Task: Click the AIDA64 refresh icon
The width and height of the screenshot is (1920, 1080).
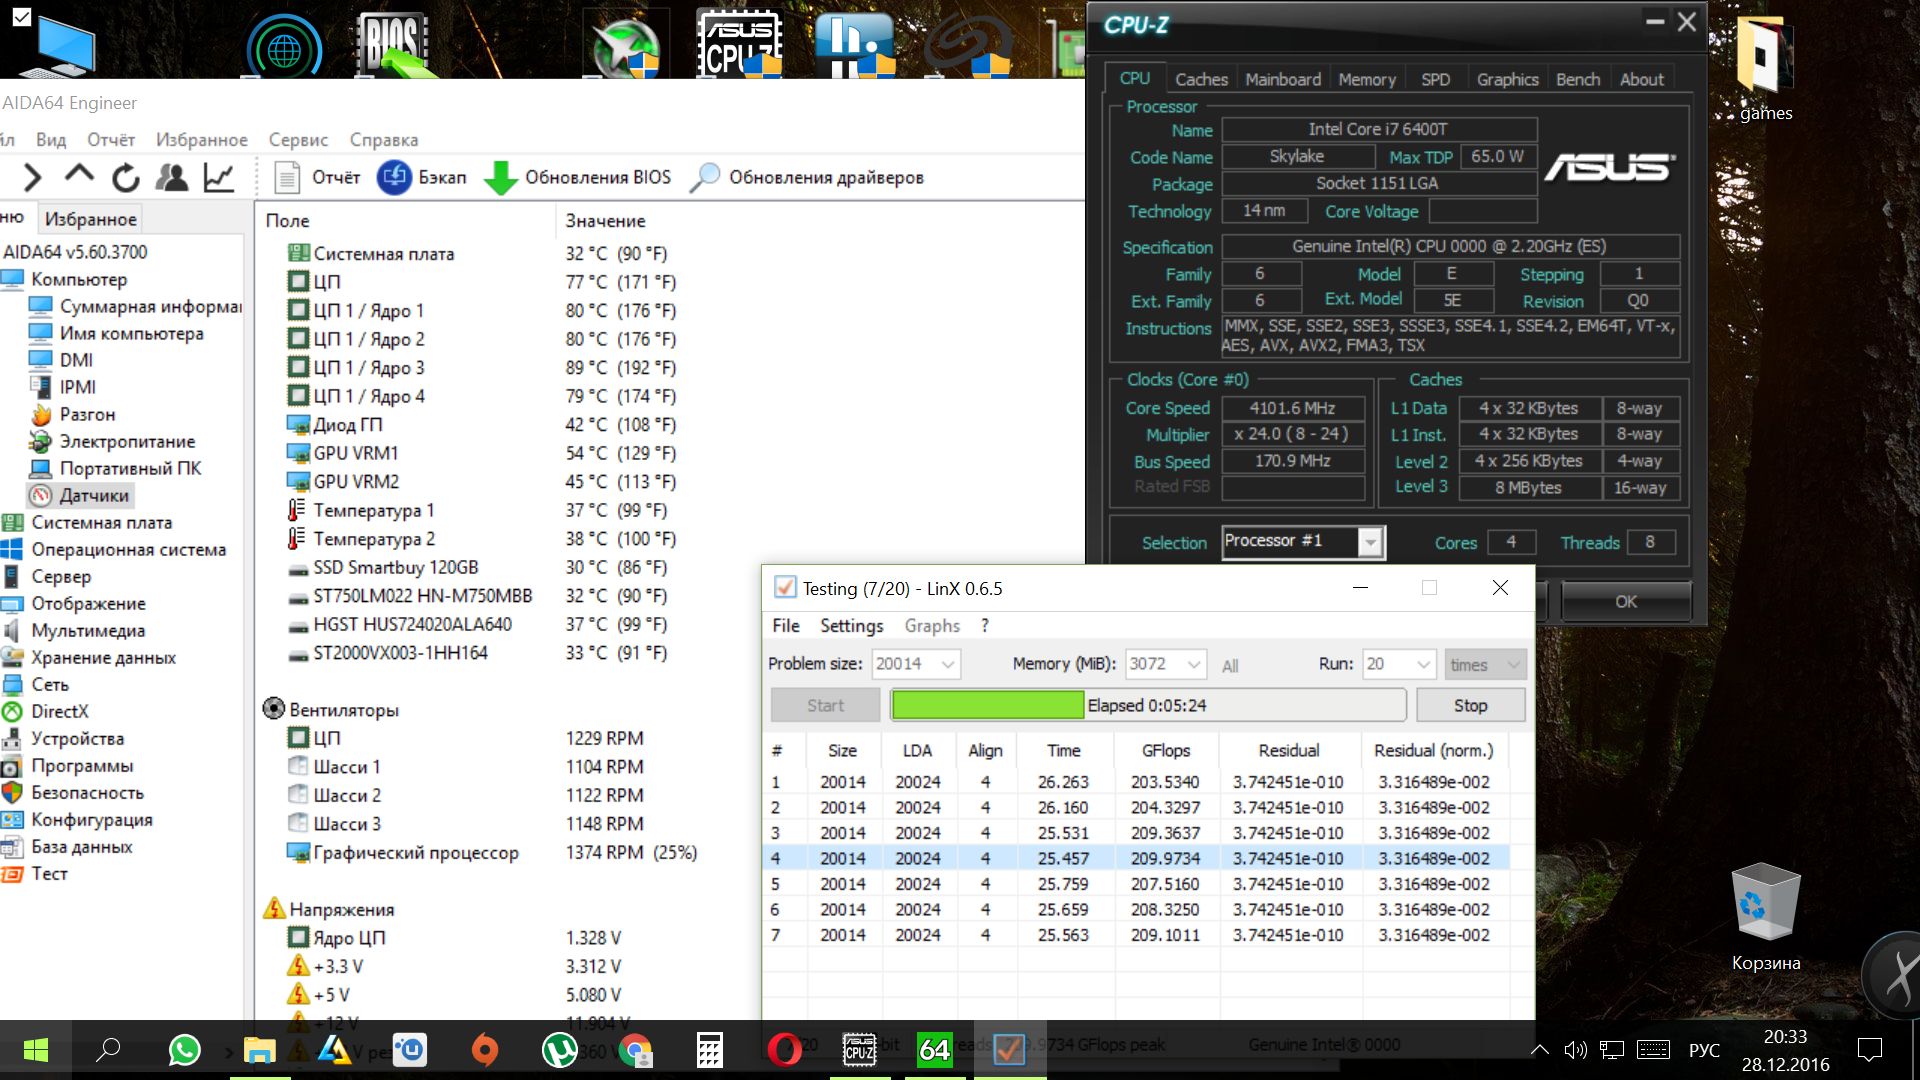Action: click(x=126, y=178)
